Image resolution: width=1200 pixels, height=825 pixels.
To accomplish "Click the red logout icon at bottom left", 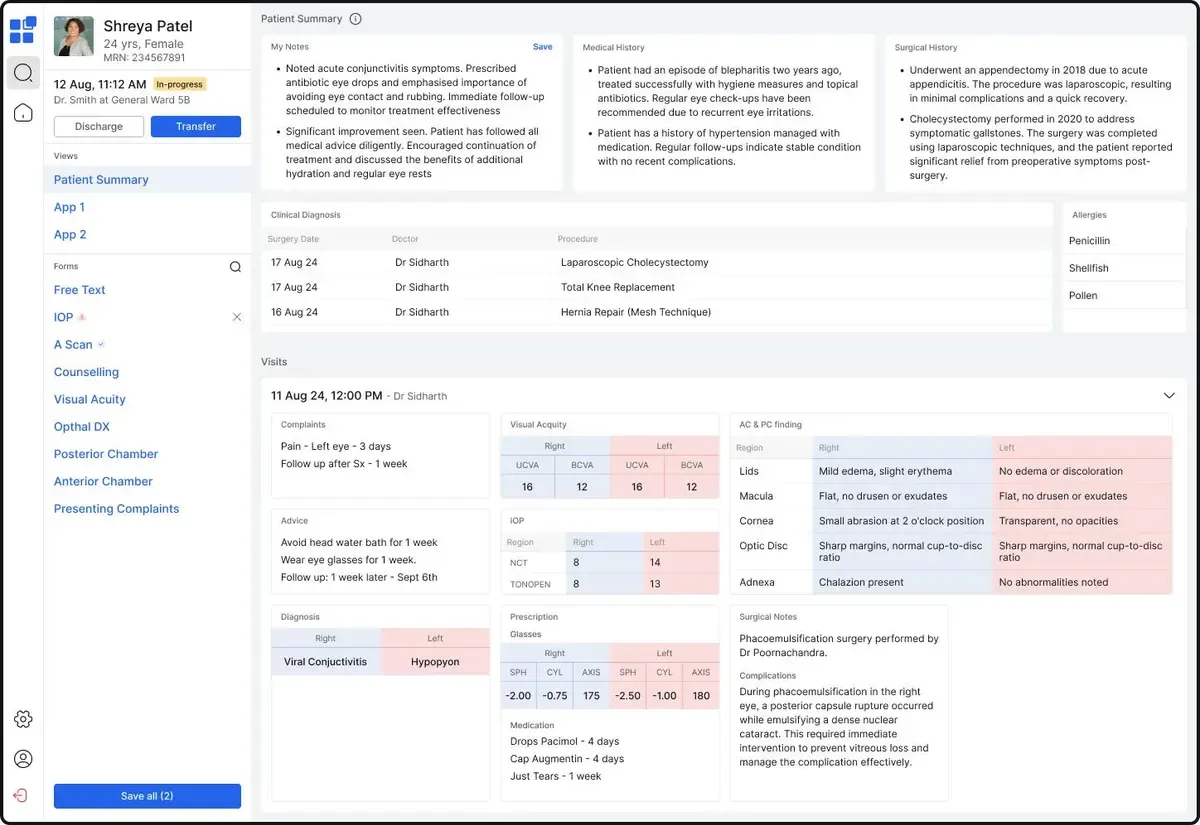I will 23,795.
